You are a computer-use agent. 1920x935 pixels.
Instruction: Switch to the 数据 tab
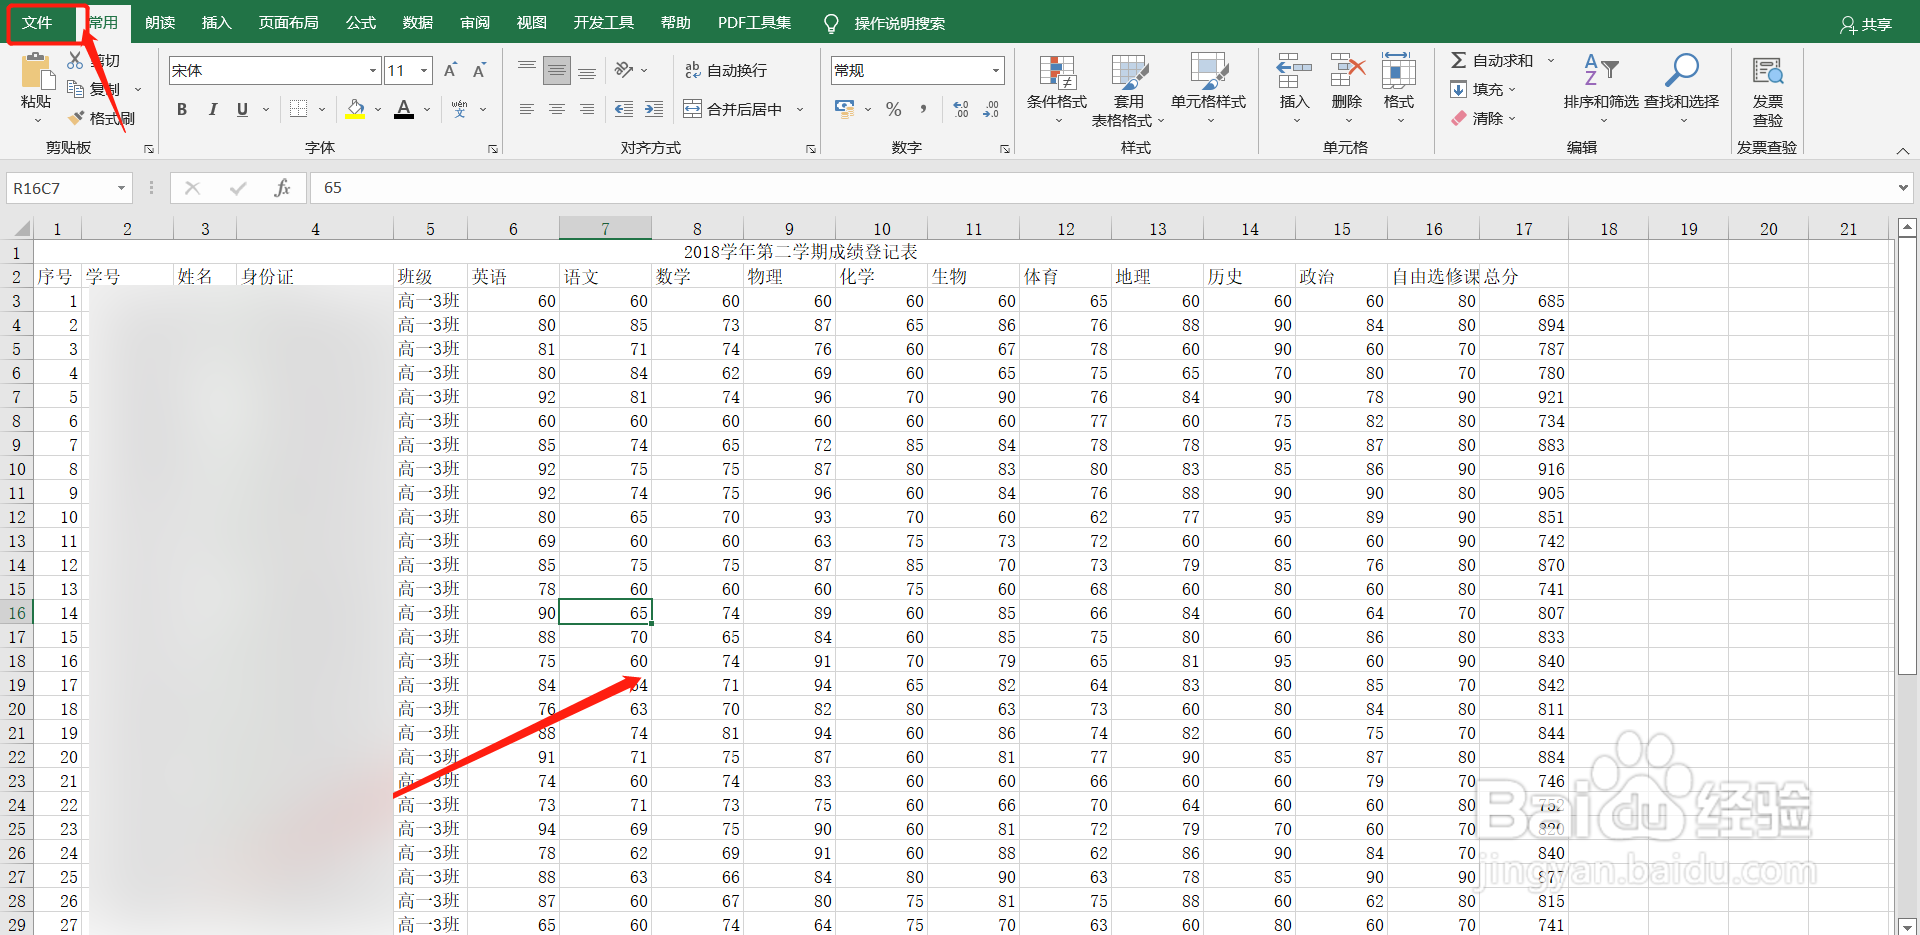pos(418,22)
